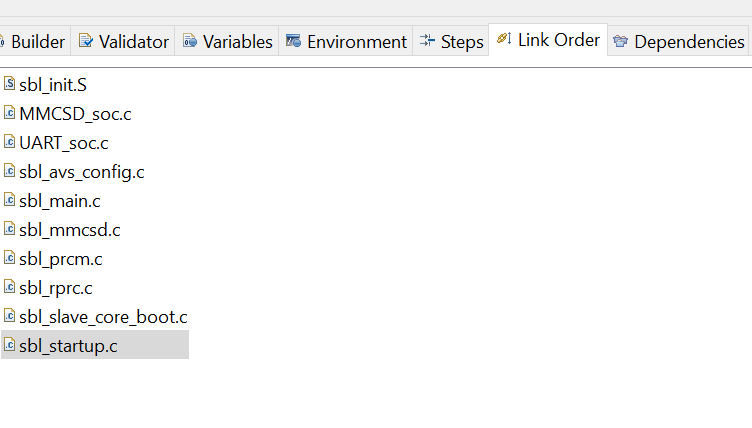Click the sbl_avs_config.c file icon
The height and width of the screenshot is (428, 752).
click(x=9, y=171)
